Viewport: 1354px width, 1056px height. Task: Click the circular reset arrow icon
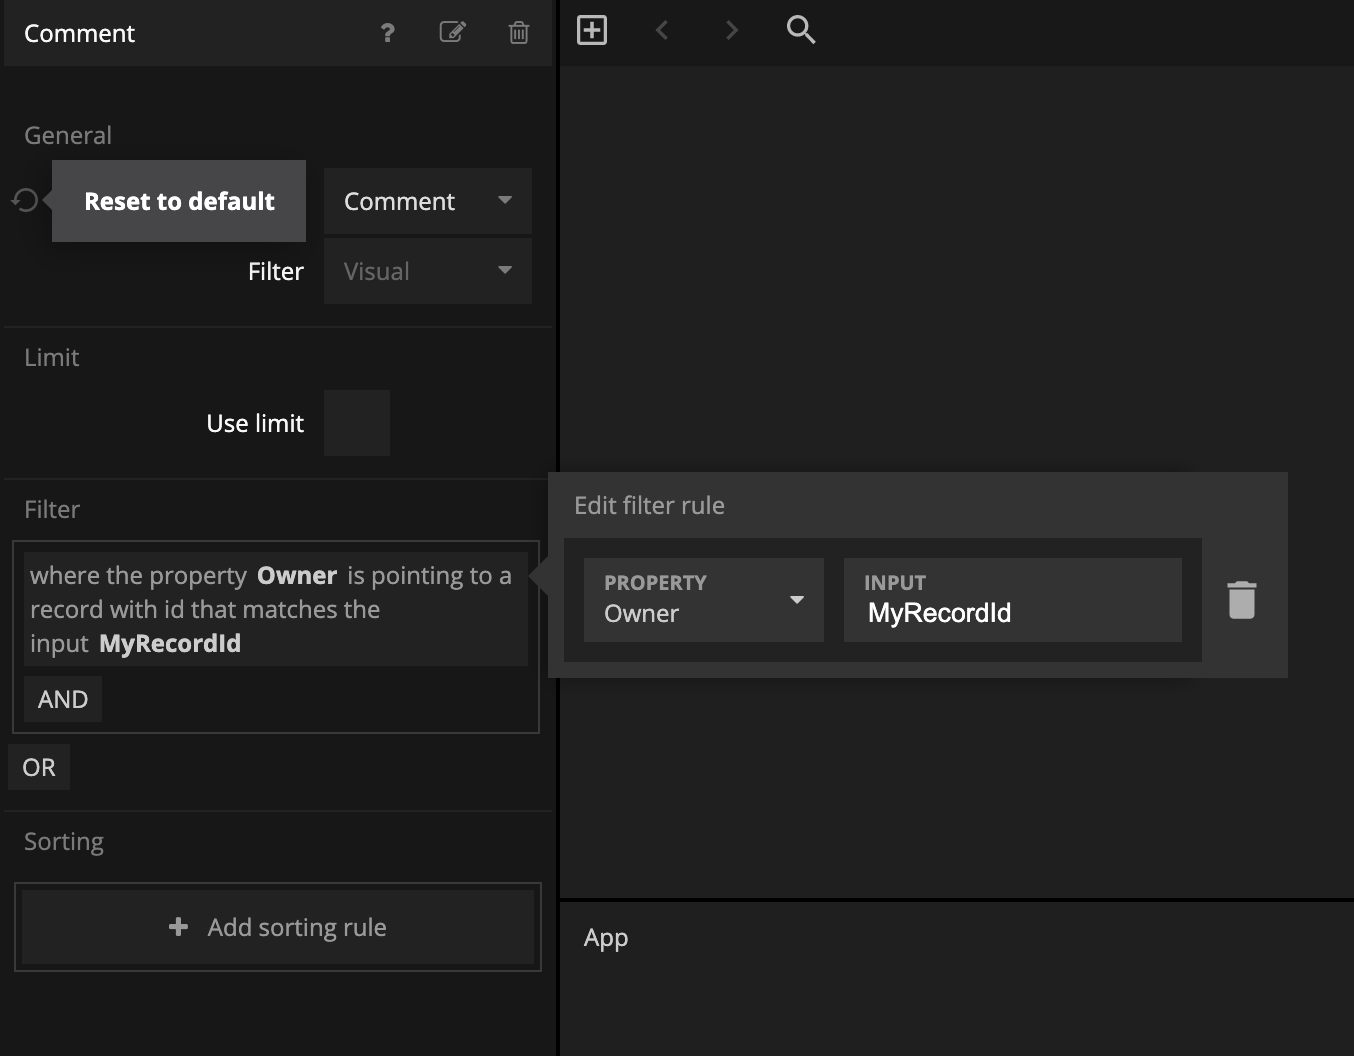pyautogui.click(x=25, y=201)
